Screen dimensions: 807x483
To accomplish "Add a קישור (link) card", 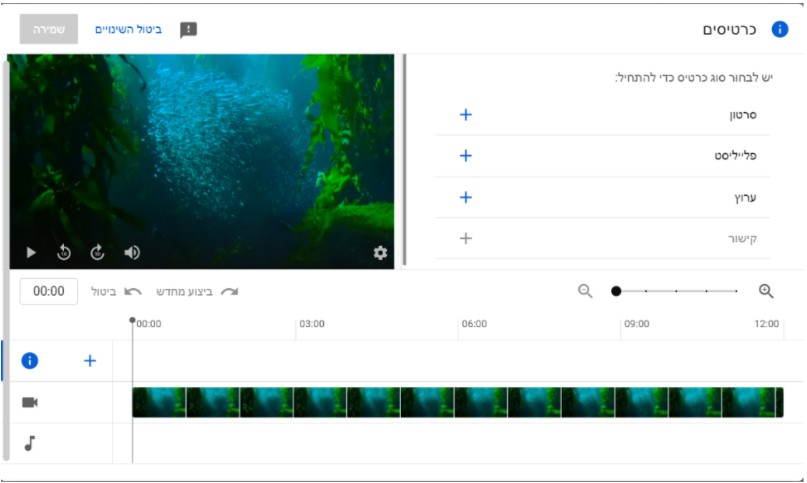I will pyautogui.click(x=465, y=238).
